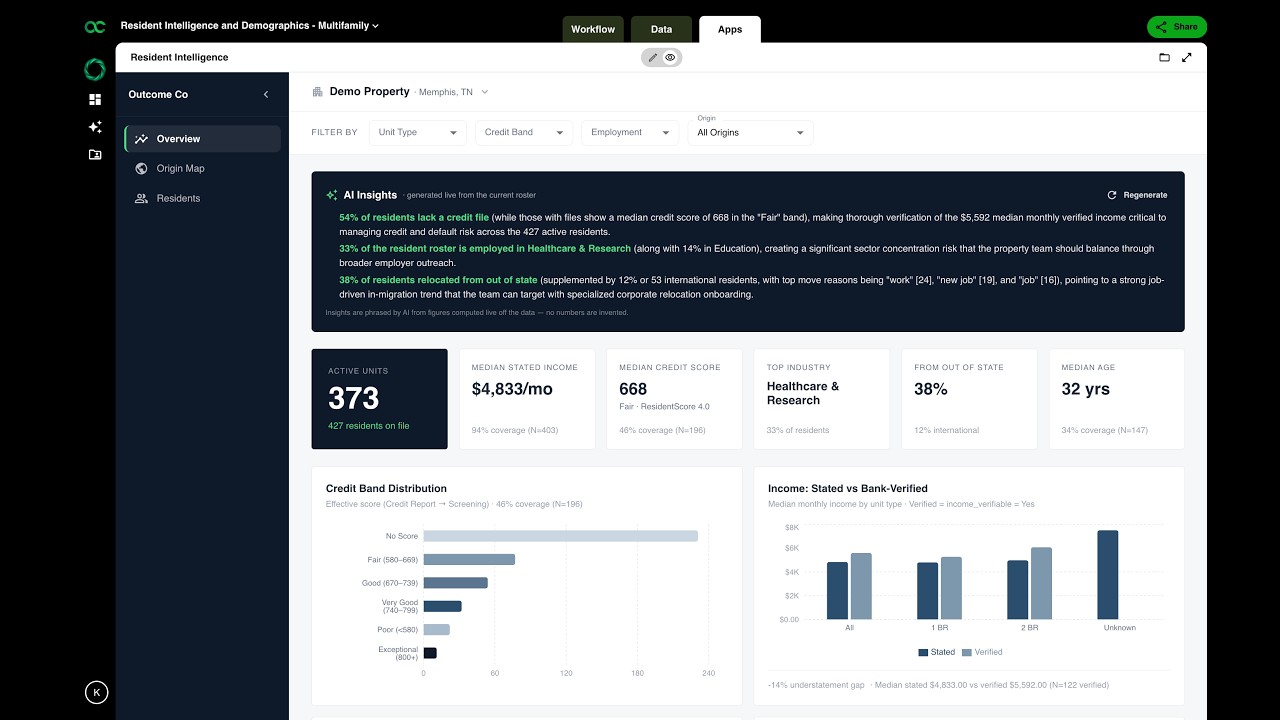Open the Origin All Origins dropdown
Viewport: 1280px width, 720px height.
pos(751,132)
